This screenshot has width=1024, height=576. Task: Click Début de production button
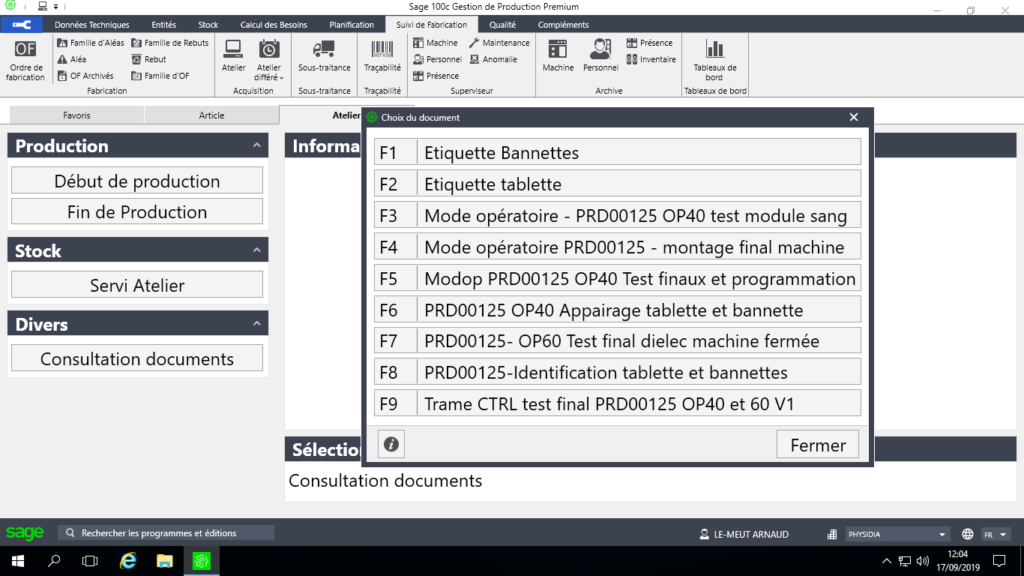[137, 181]
